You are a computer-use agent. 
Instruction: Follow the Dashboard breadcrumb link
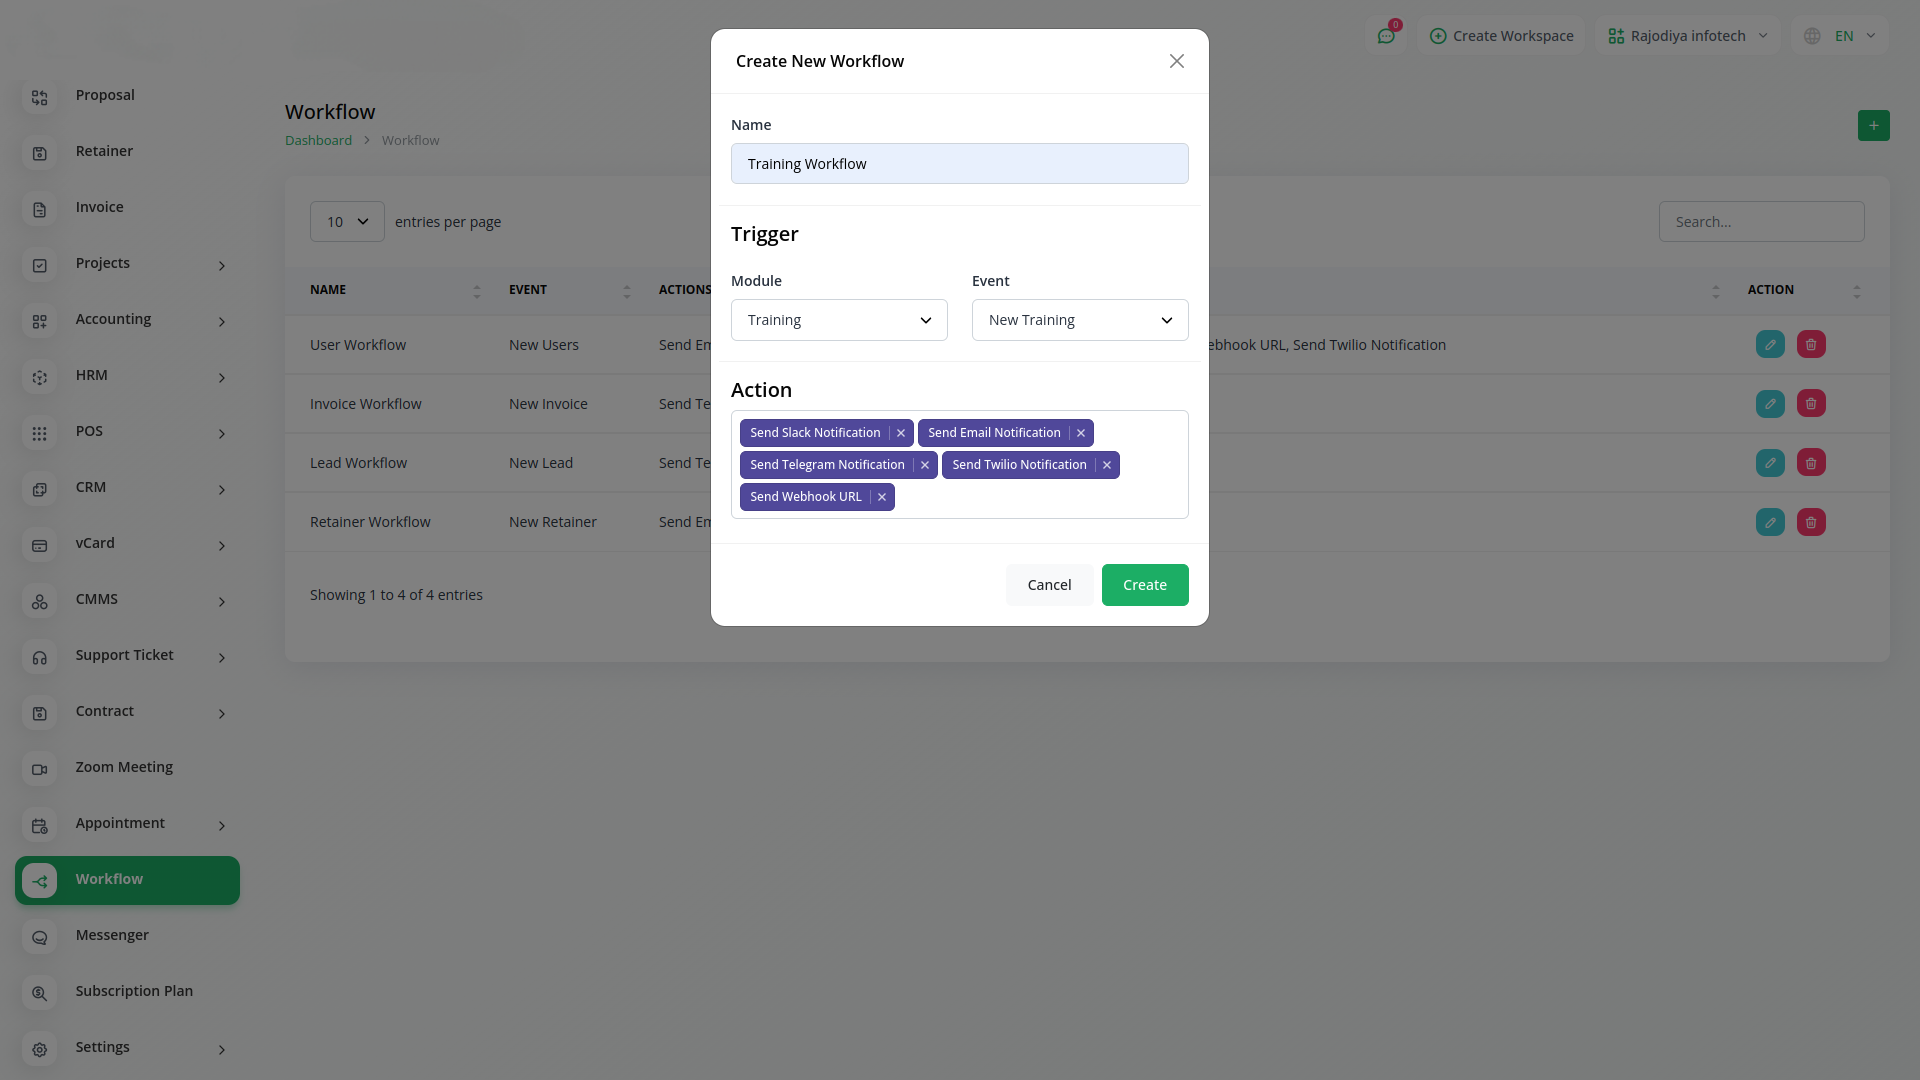318,140
